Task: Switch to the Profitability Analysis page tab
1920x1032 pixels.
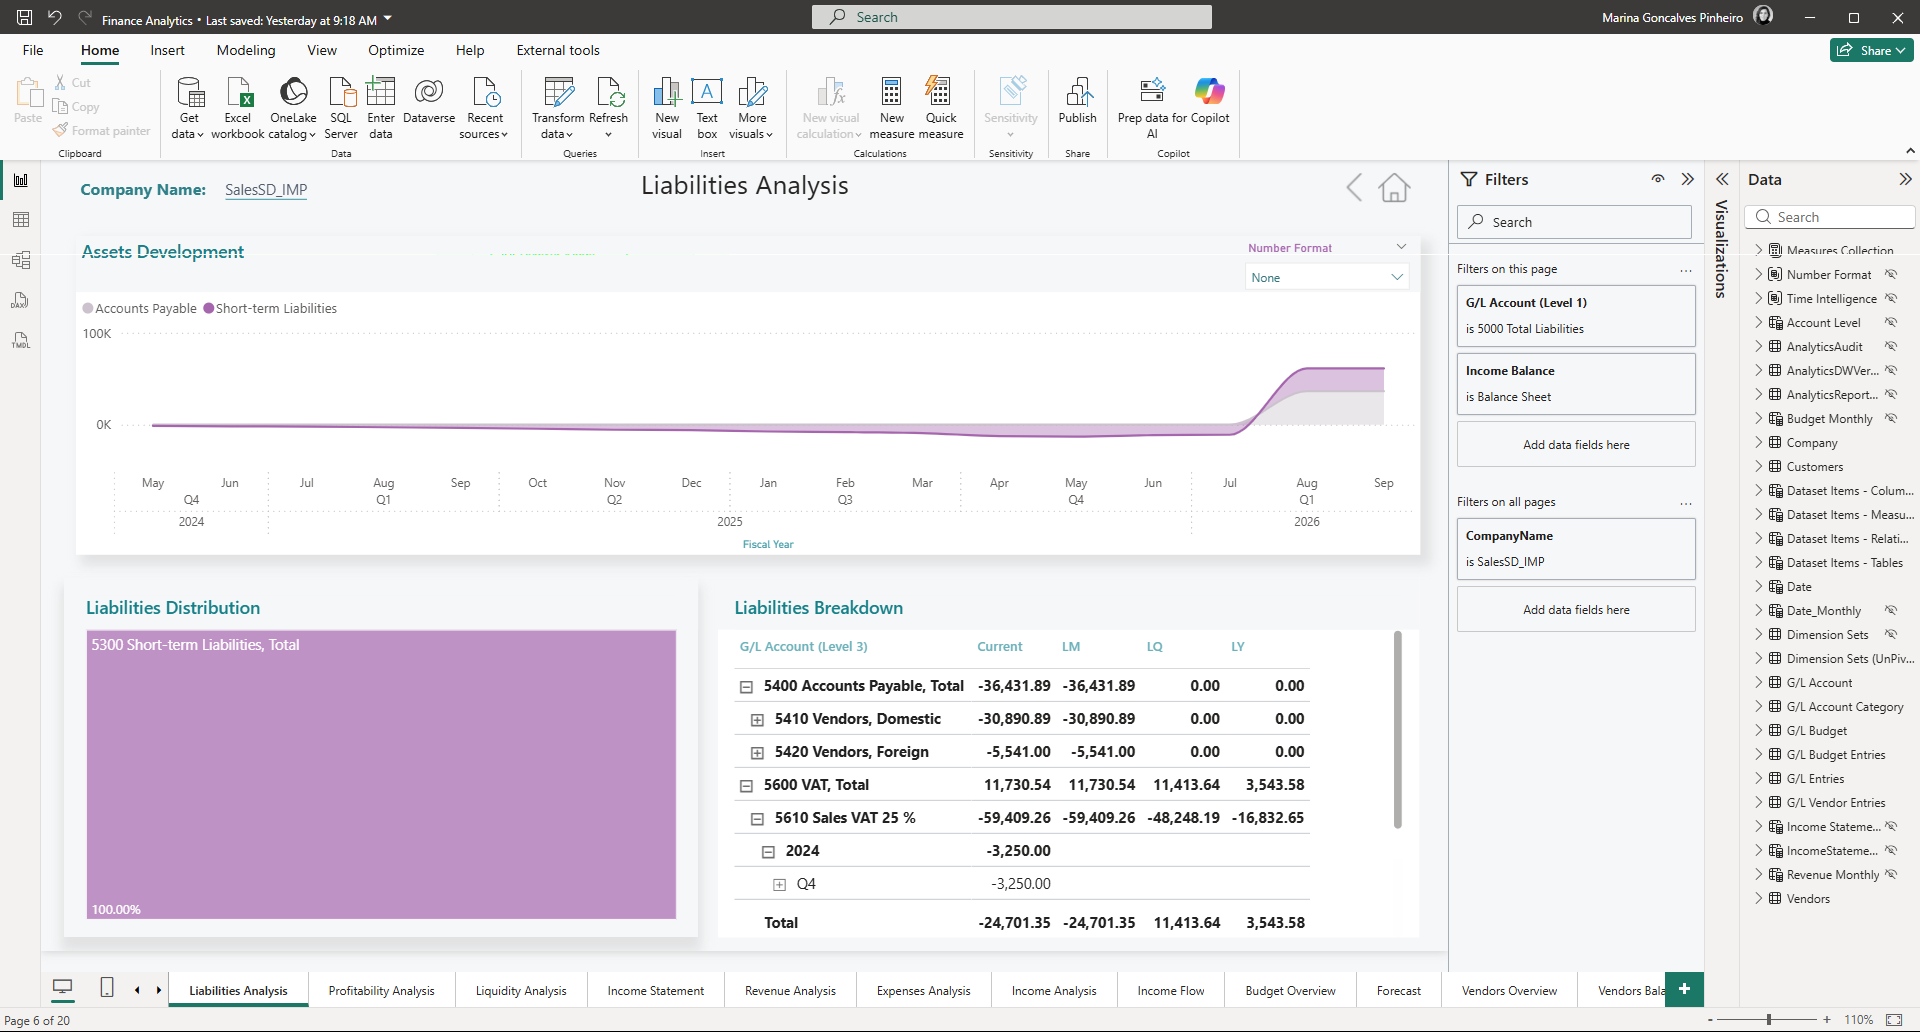Action: point(381,991)
